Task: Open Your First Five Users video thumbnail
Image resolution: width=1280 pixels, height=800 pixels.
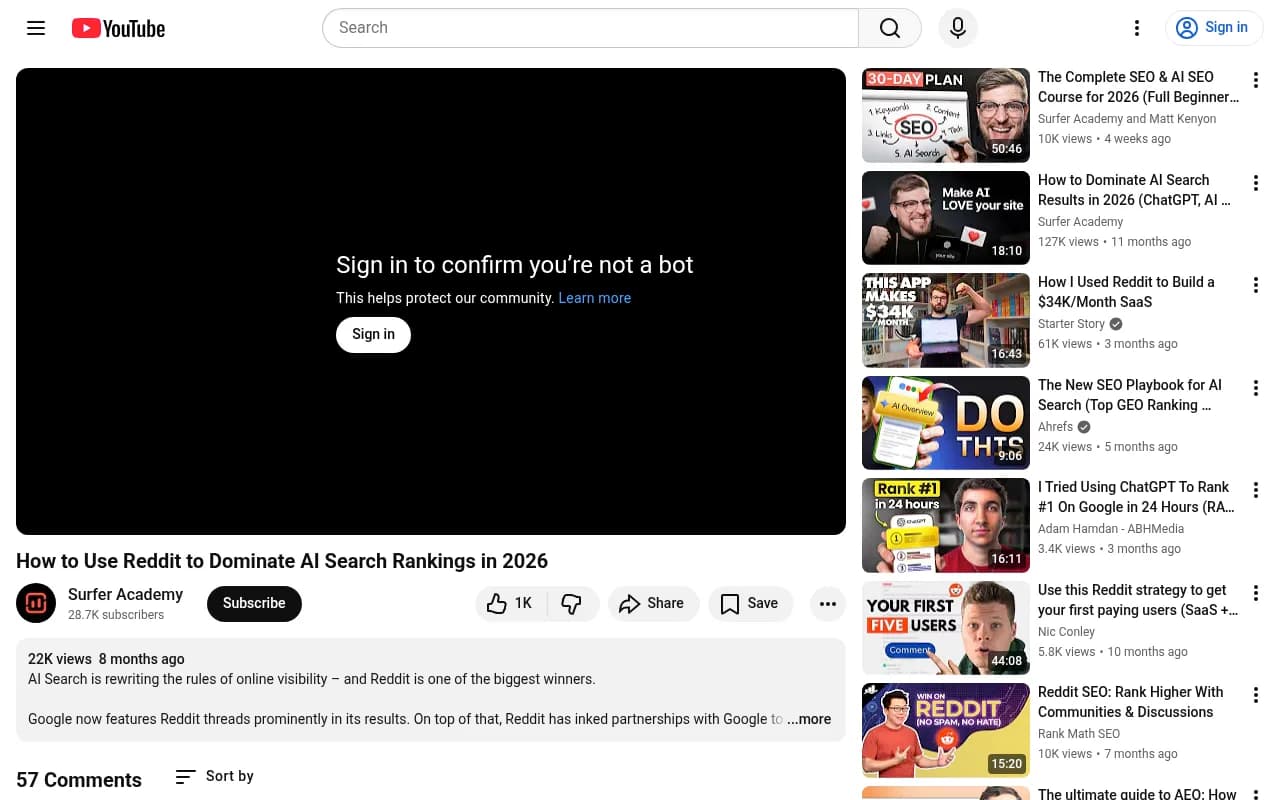Action: pos(945,628)
